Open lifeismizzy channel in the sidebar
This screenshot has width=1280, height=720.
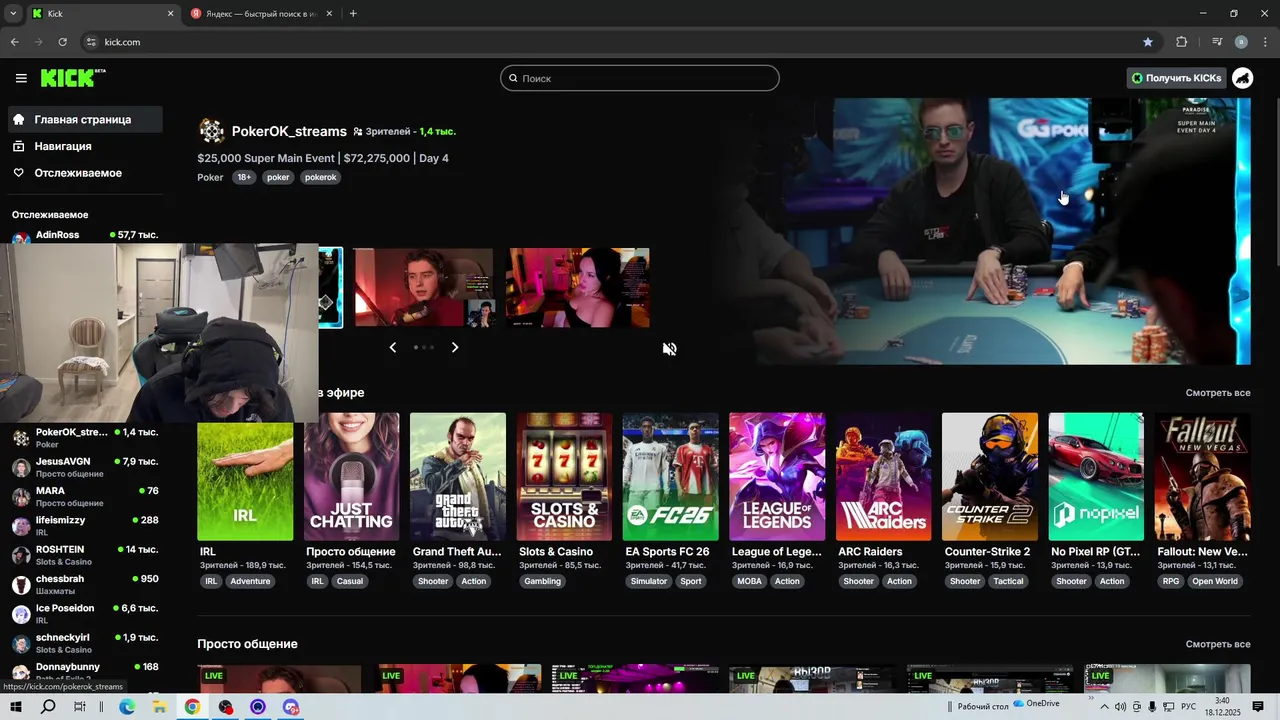point(84,526)
